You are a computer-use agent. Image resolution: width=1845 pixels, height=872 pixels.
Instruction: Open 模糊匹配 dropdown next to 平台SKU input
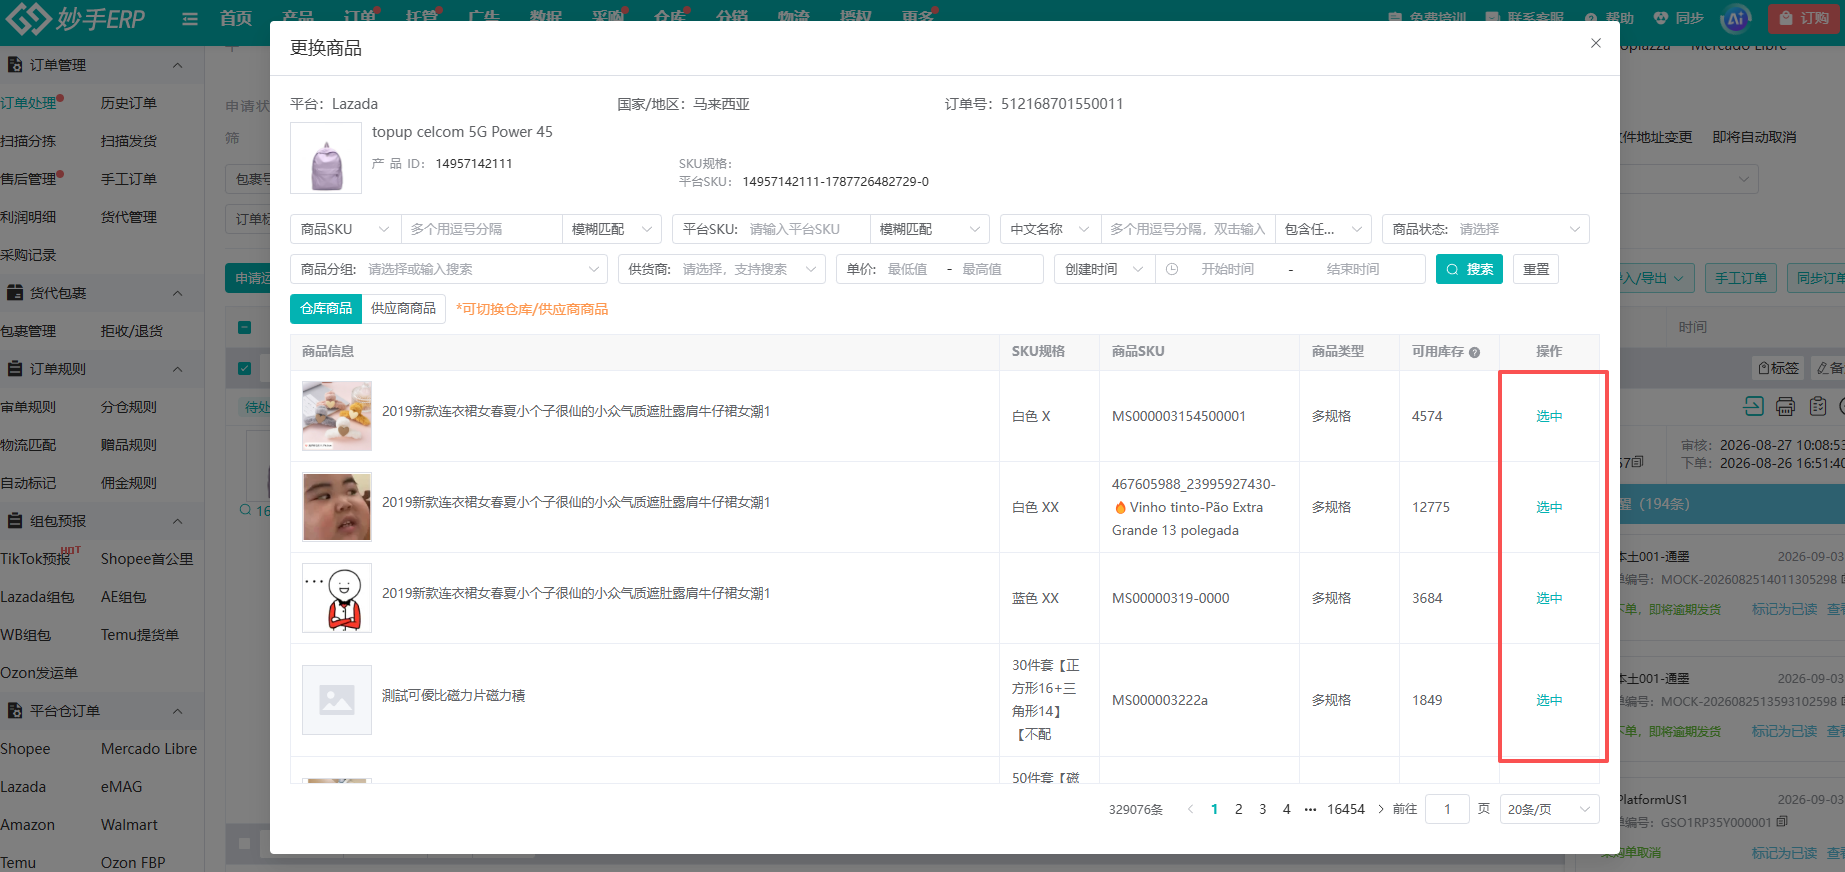pos(929,229)
